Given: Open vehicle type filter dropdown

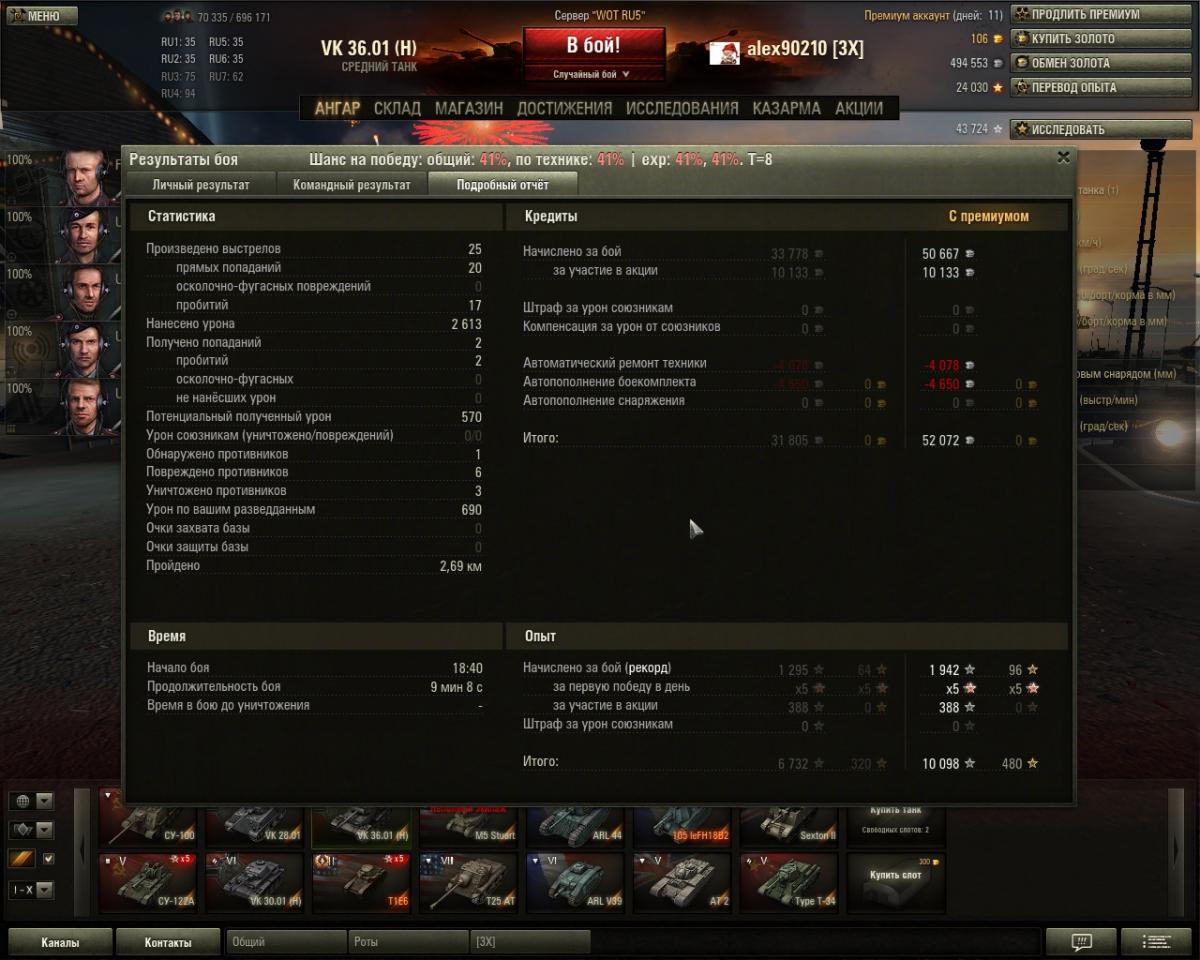Looking at the screenshot, I should click(32, 830).
